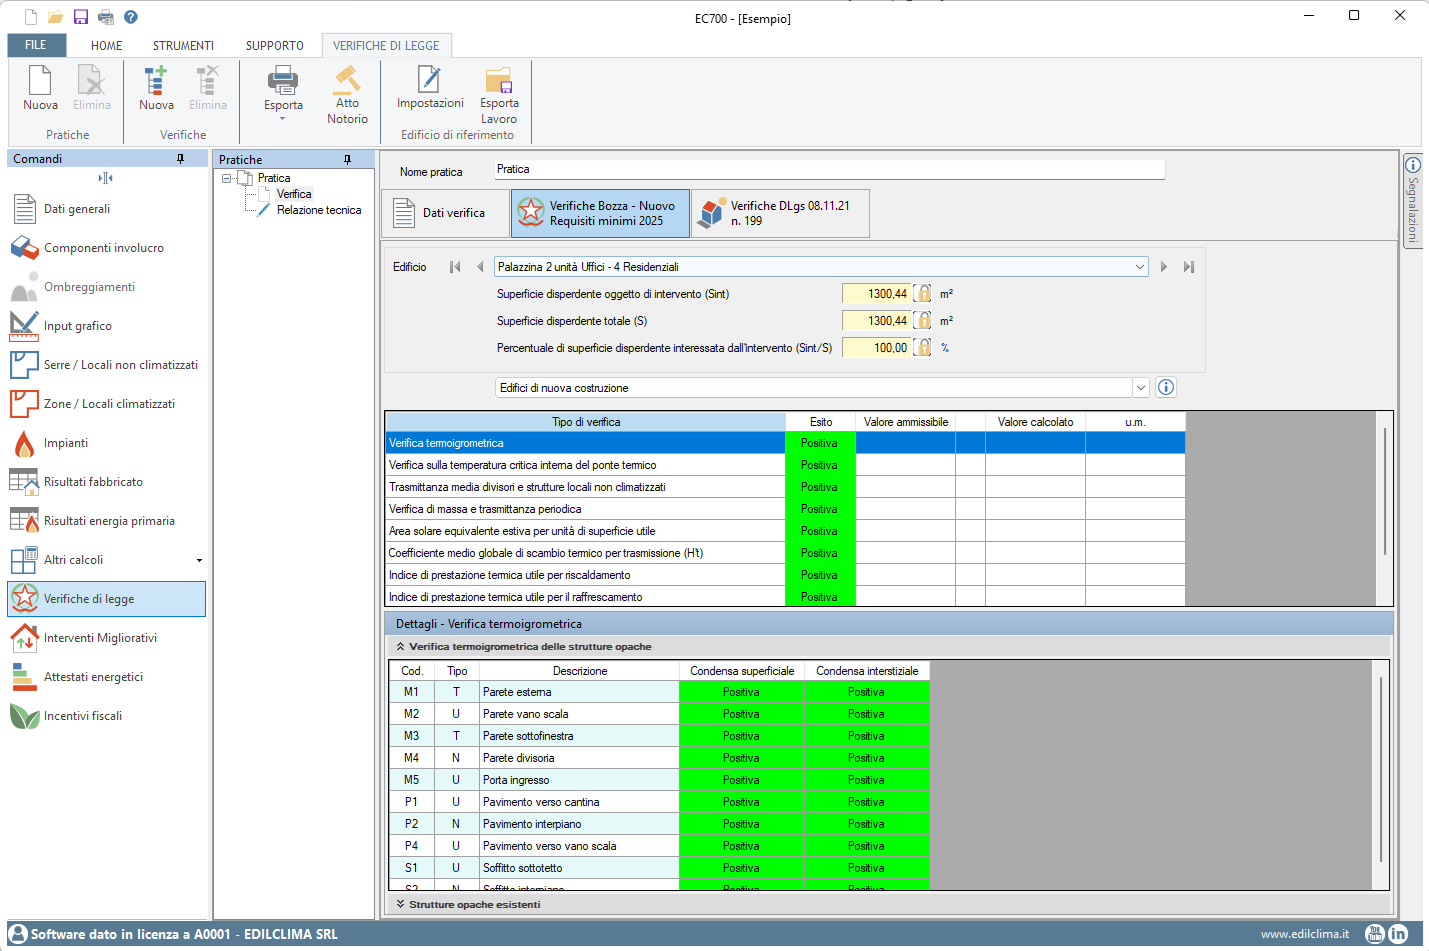The image size is (1429, 951).
Task: Show Risultati fabbricato
Action: click(107, 482)
